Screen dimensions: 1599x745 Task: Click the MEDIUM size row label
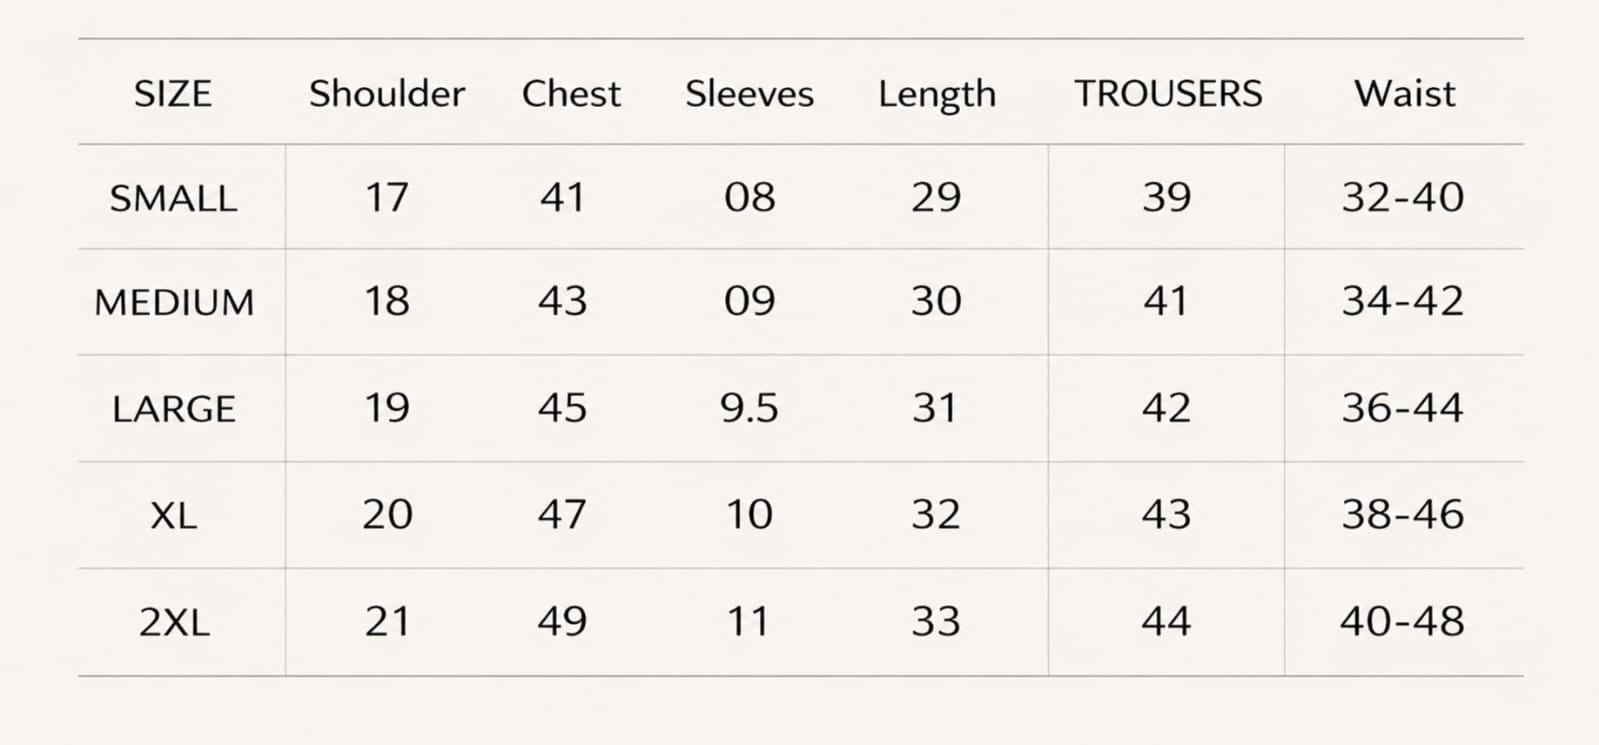174,303
